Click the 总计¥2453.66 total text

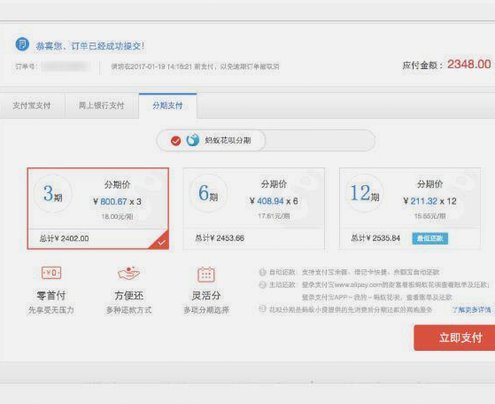coord(220,238)
